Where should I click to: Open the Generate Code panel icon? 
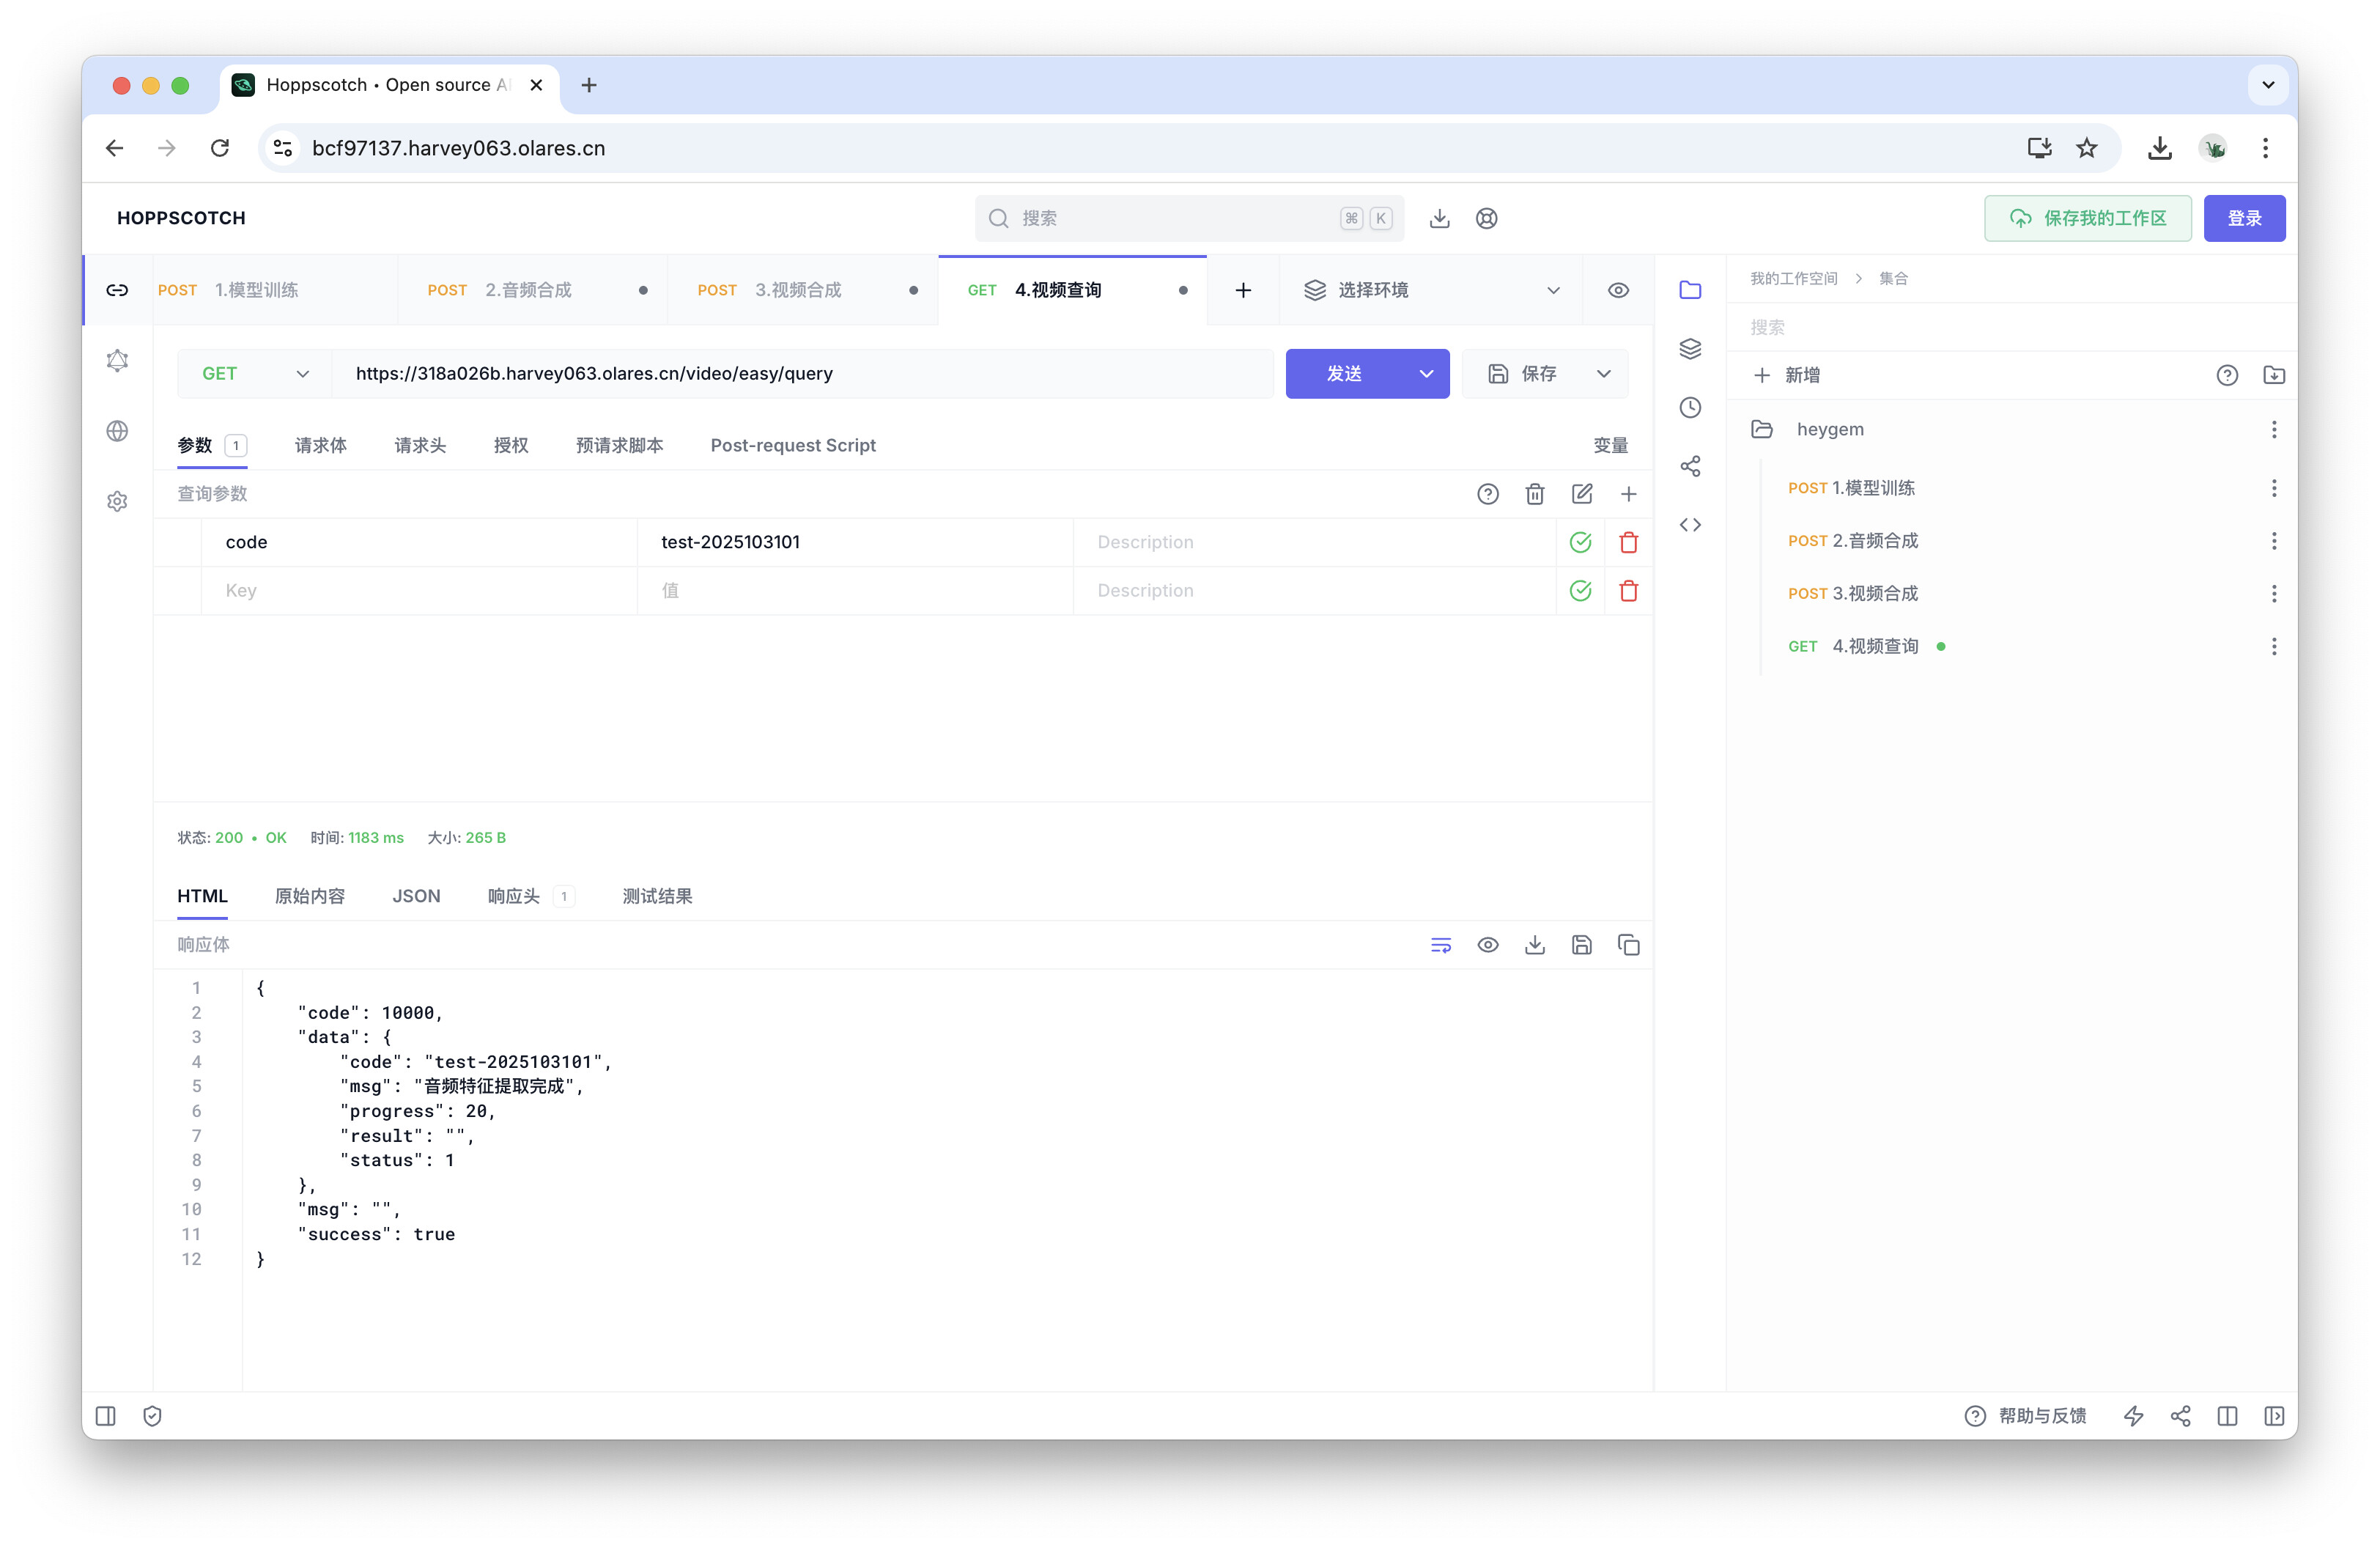(1690, 525)
